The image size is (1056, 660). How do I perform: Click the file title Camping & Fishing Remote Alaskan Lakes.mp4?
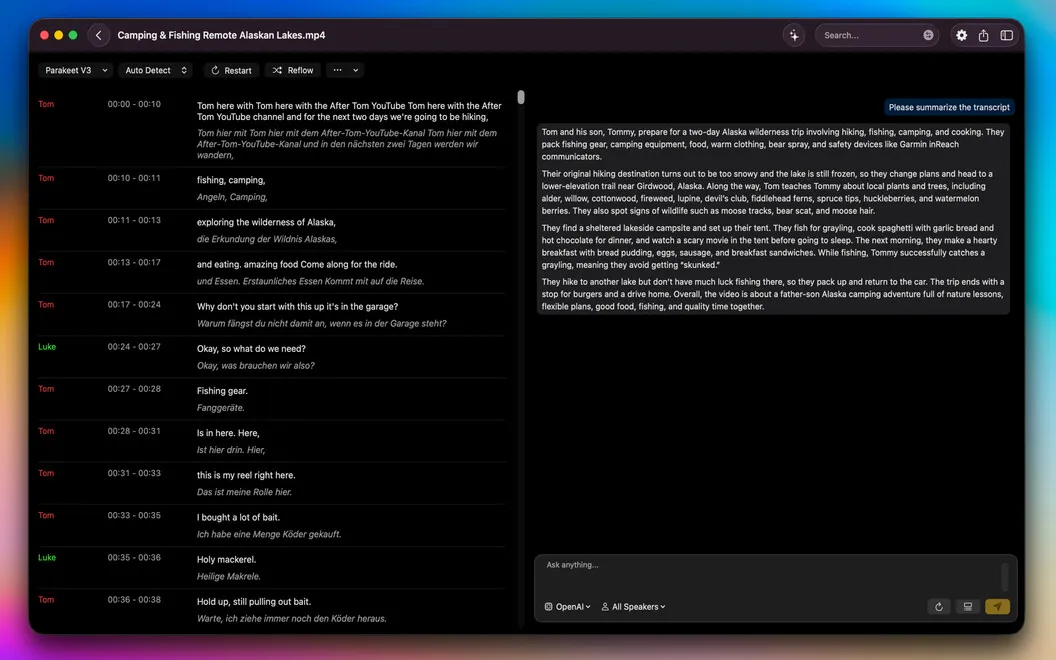point(221,35)
